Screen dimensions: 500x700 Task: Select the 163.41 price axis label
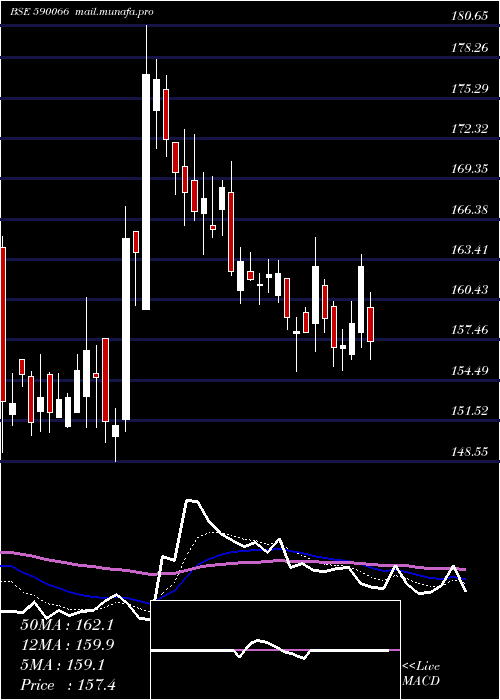[469, 249]
